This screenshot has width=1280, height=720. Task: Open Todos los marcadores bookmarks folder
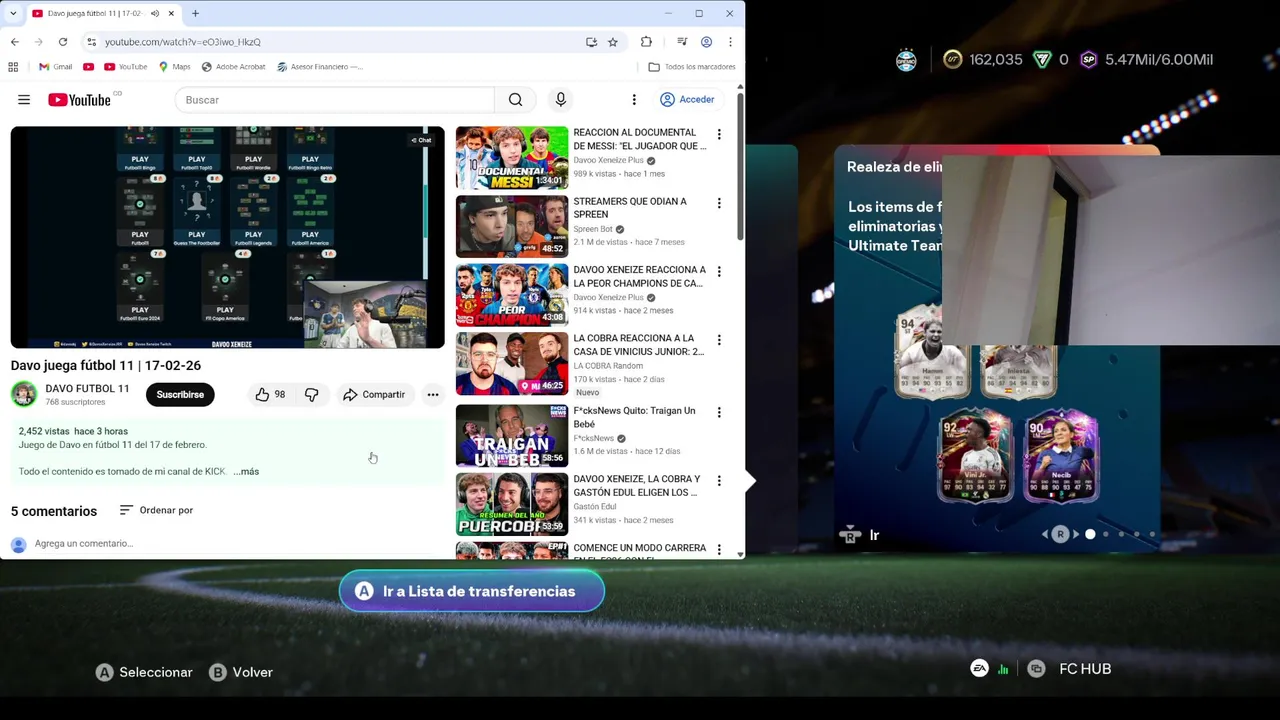691,67
